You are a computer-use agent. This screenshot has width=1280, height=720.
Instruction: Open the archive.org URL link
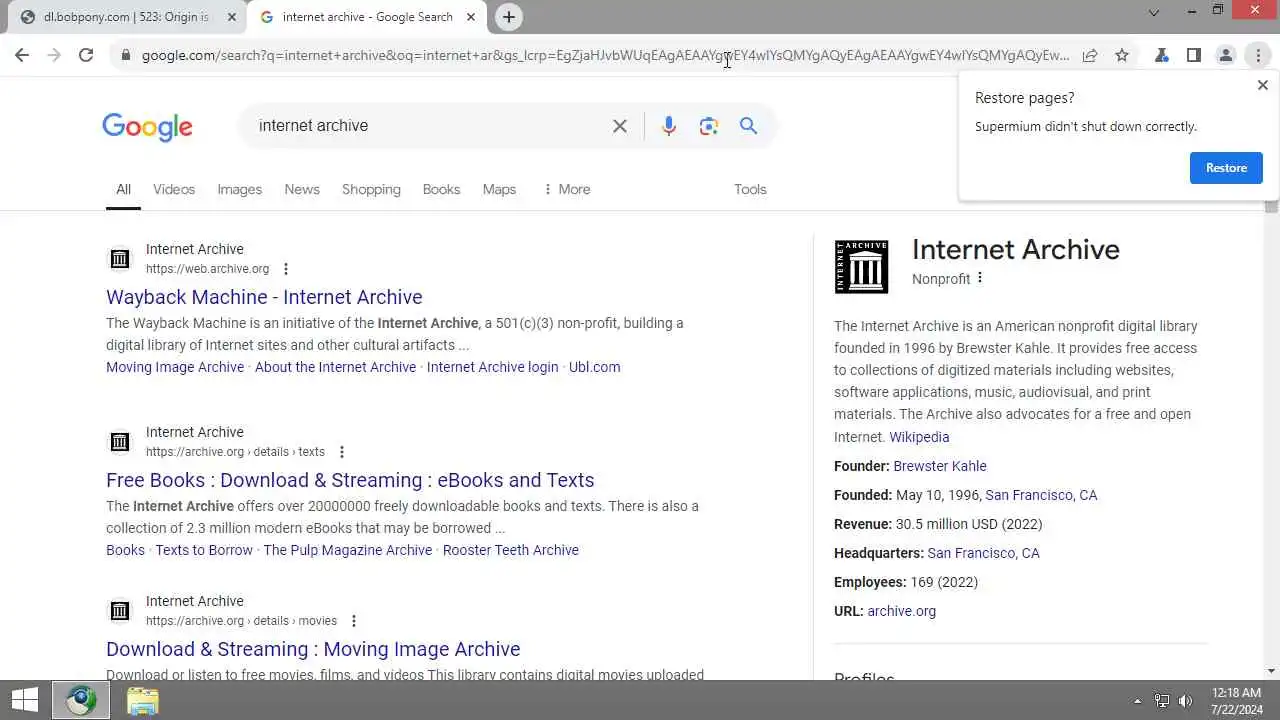pos(902,611)
